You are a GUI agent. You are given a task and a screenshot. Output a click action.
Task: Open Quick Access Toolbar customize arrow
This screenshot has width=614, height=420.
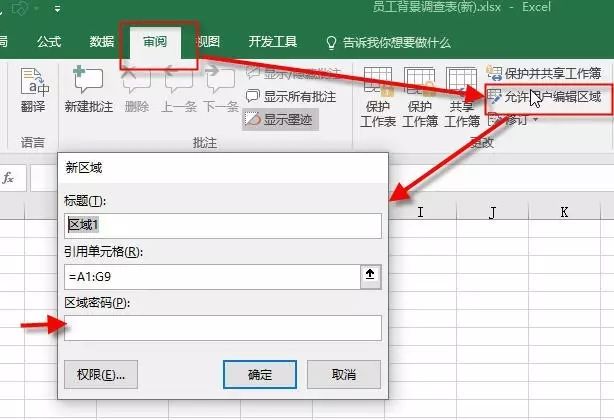[58, 9]
